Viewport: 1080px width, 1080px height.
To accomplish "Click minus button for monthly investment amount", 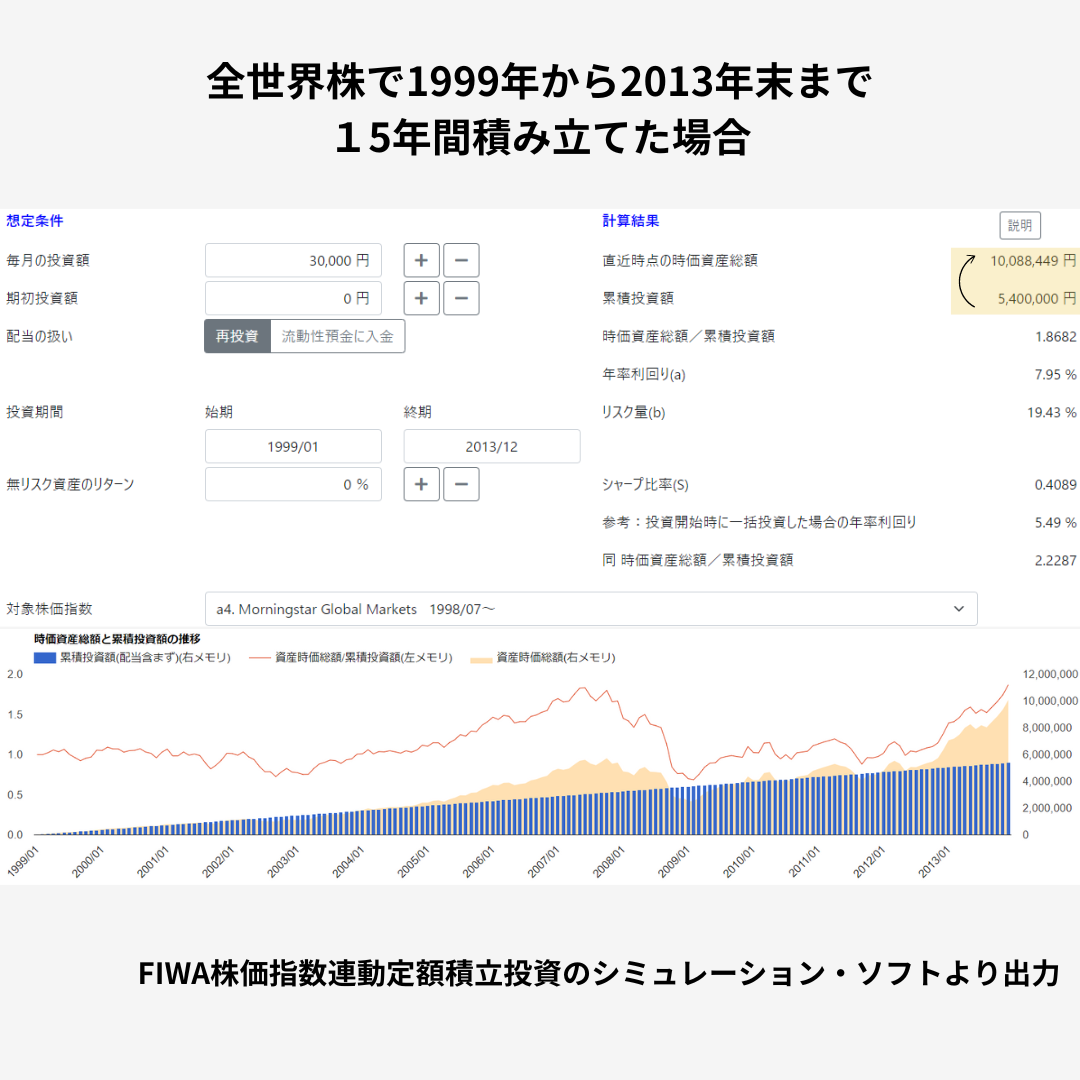I will [x=461, y=260].
